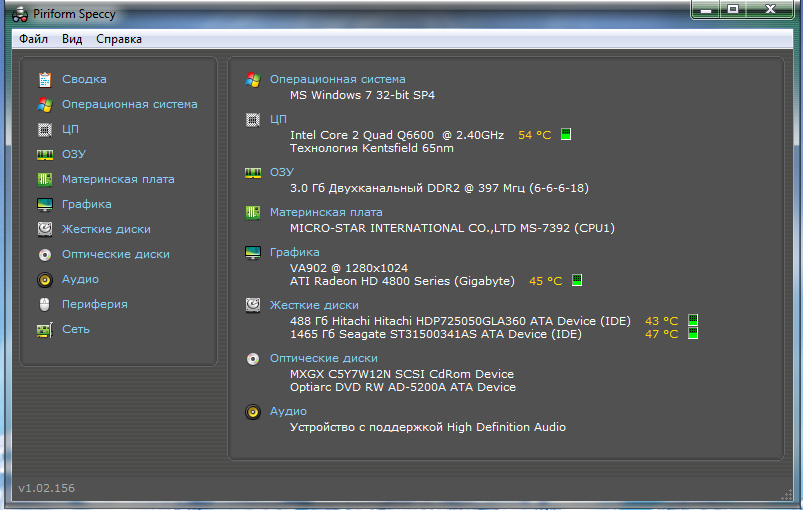The image size is (803, 510).
Task: Click Жесткие диски heading in summary panel
Action: pos(314,306)
